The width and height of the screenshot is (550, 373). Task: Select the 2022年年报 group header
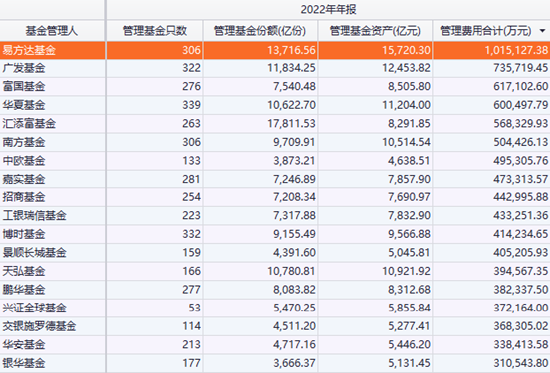(x=328, y=9)
